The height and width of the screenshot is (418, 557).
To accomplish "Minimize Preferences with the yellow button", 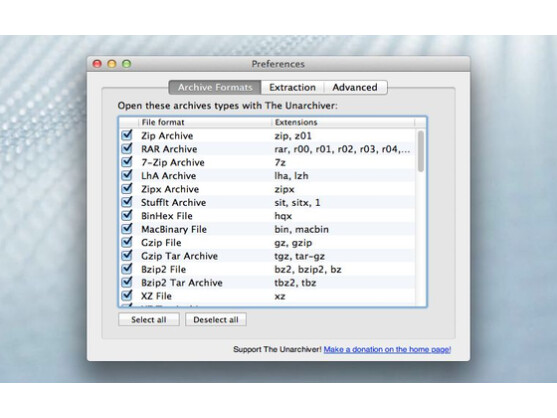I will (x=112, y=64).
